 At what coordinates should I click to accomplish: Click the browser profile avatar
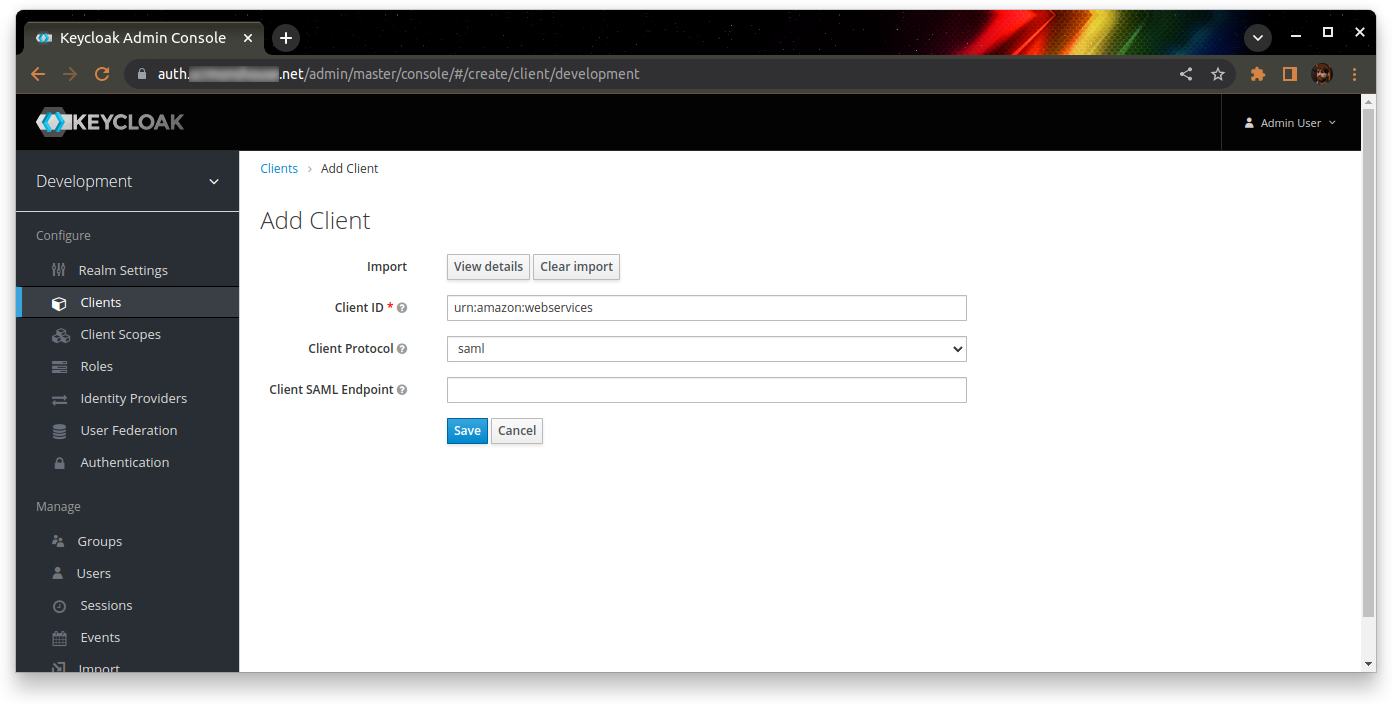click(x=1322, y=74)
